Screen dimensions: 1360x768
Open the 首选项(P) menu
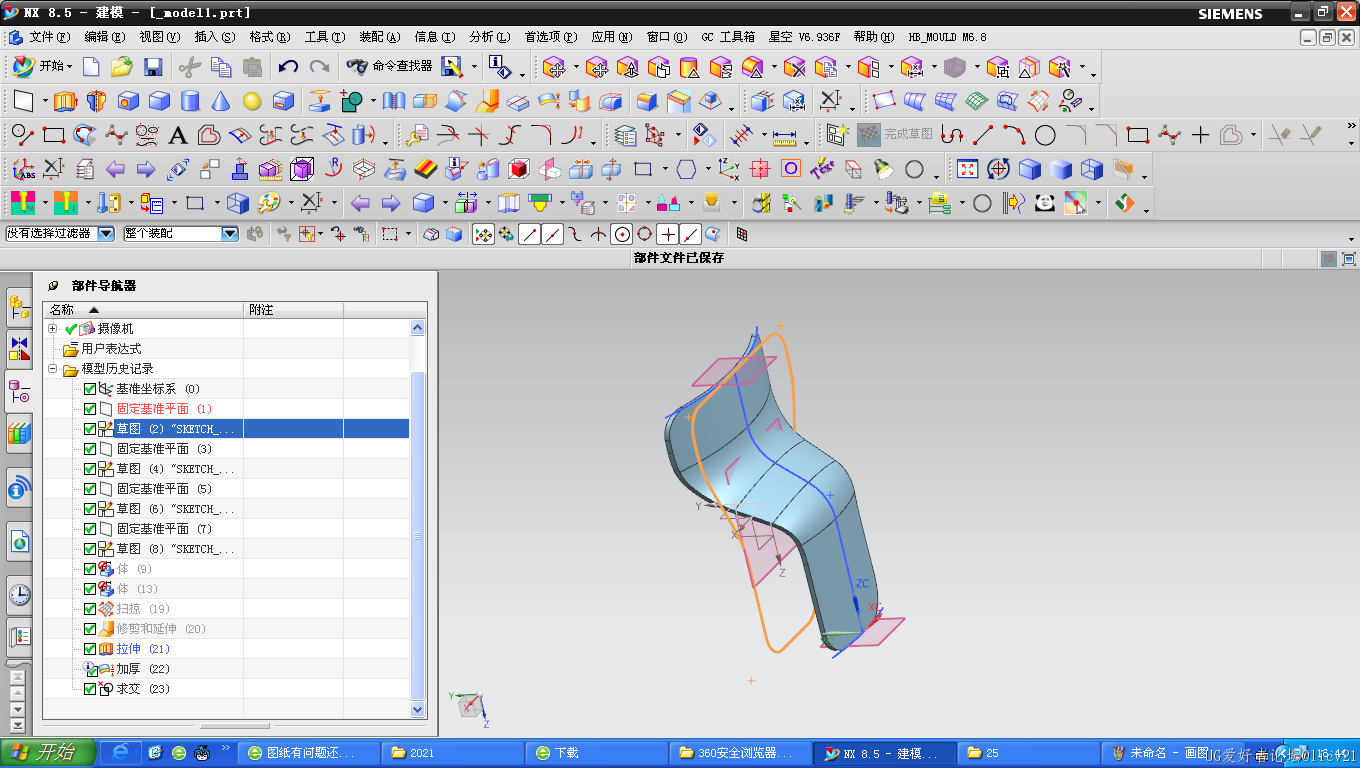coord(551,37)
